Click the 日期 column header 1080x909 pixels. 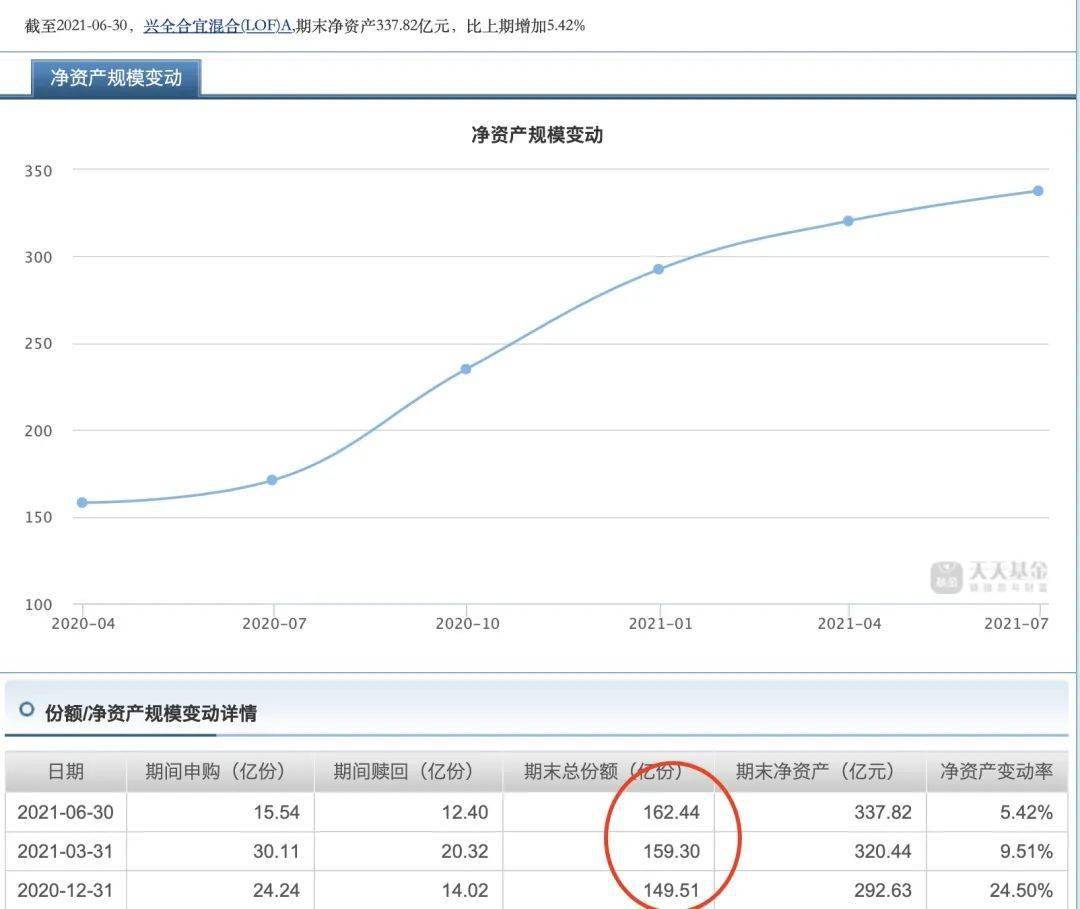click(66, 772)
